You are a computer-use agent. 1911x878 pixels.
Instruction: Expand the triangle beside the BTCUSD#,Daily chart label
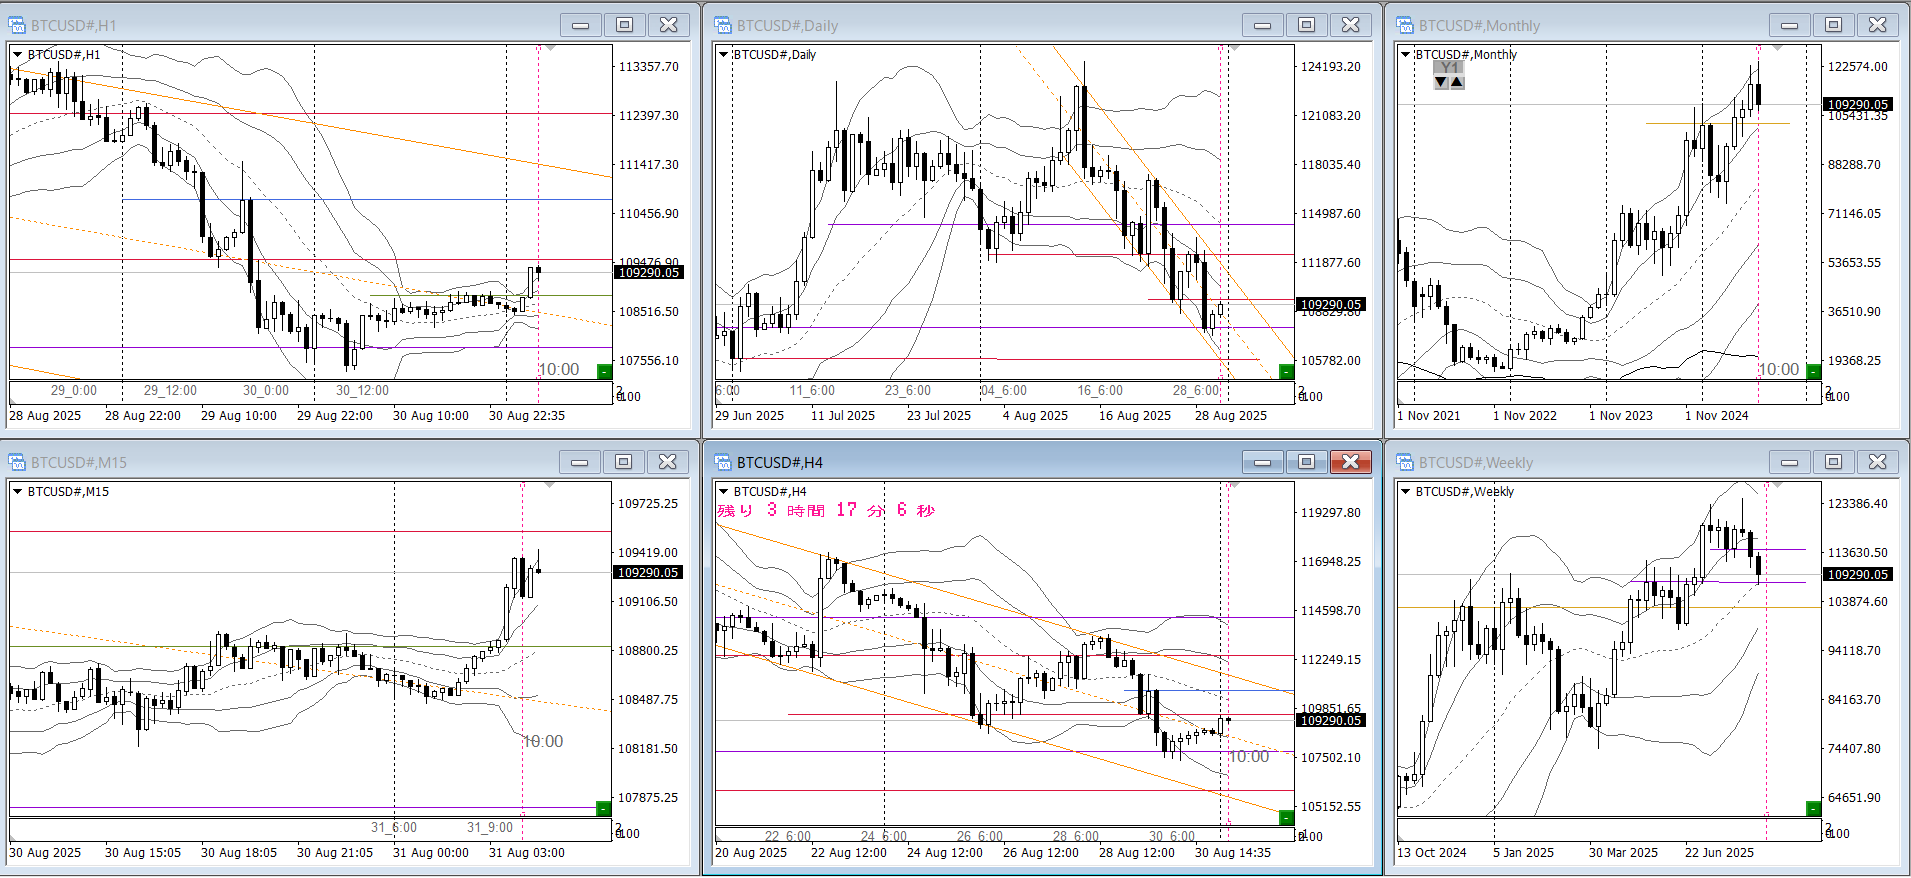click(724, 54)
